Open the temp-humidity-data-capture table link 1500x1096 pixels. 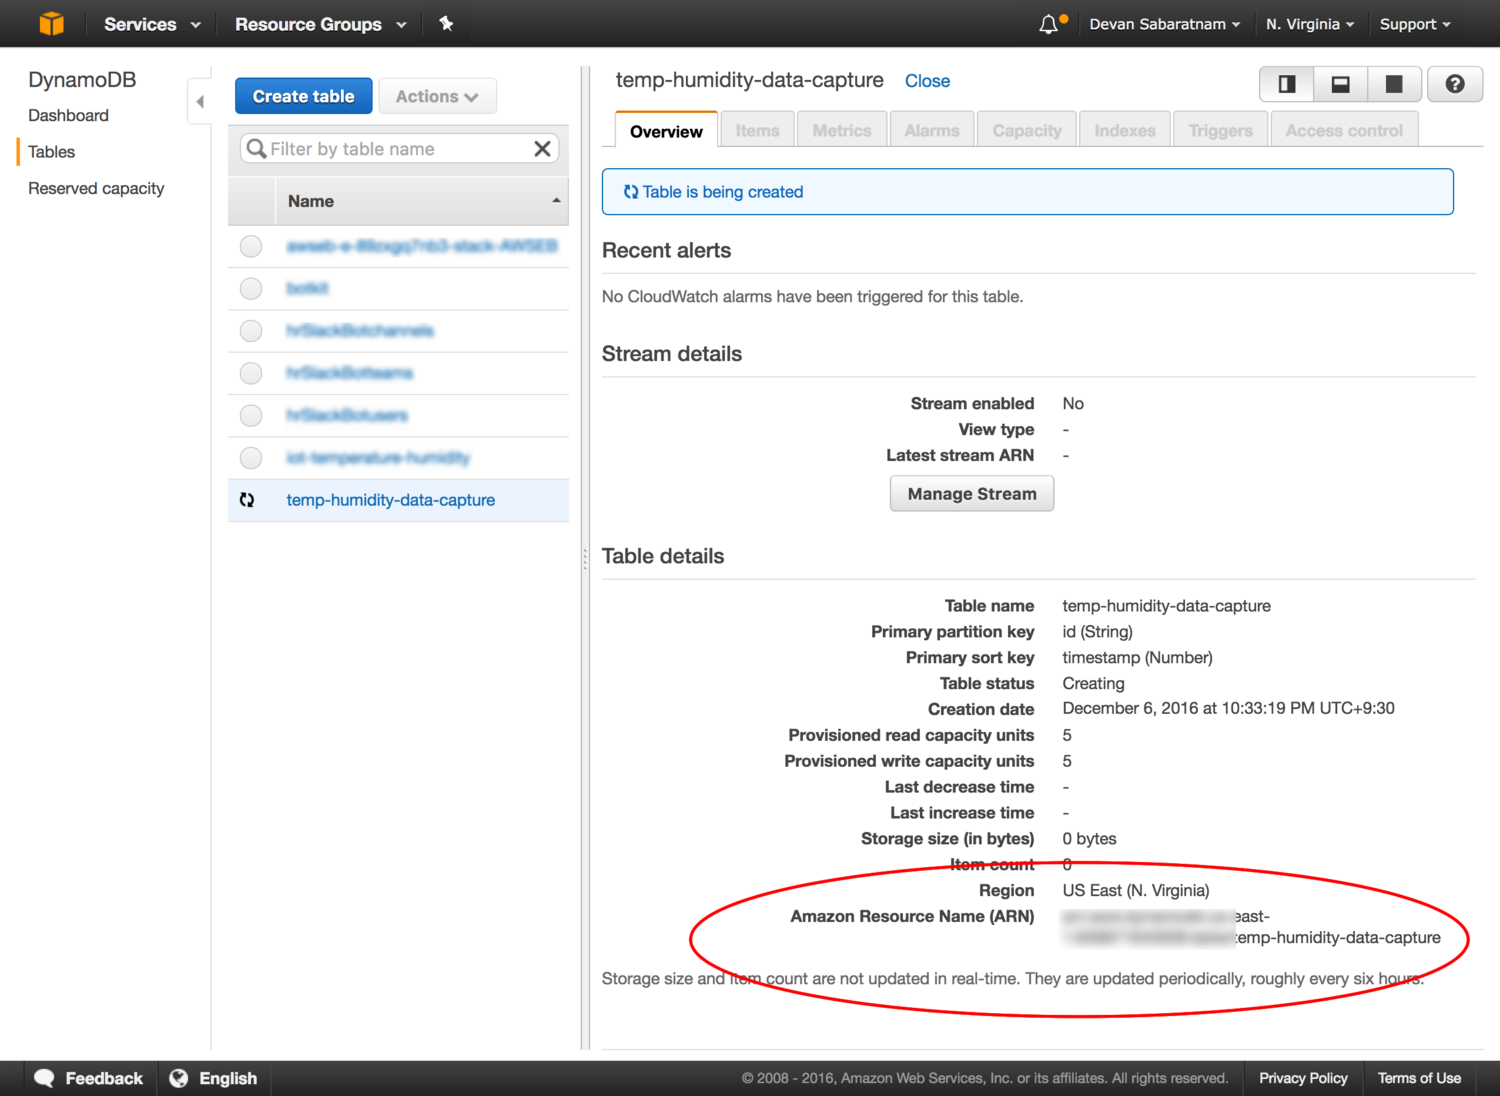pyautogui.click(x=390, y=500)
